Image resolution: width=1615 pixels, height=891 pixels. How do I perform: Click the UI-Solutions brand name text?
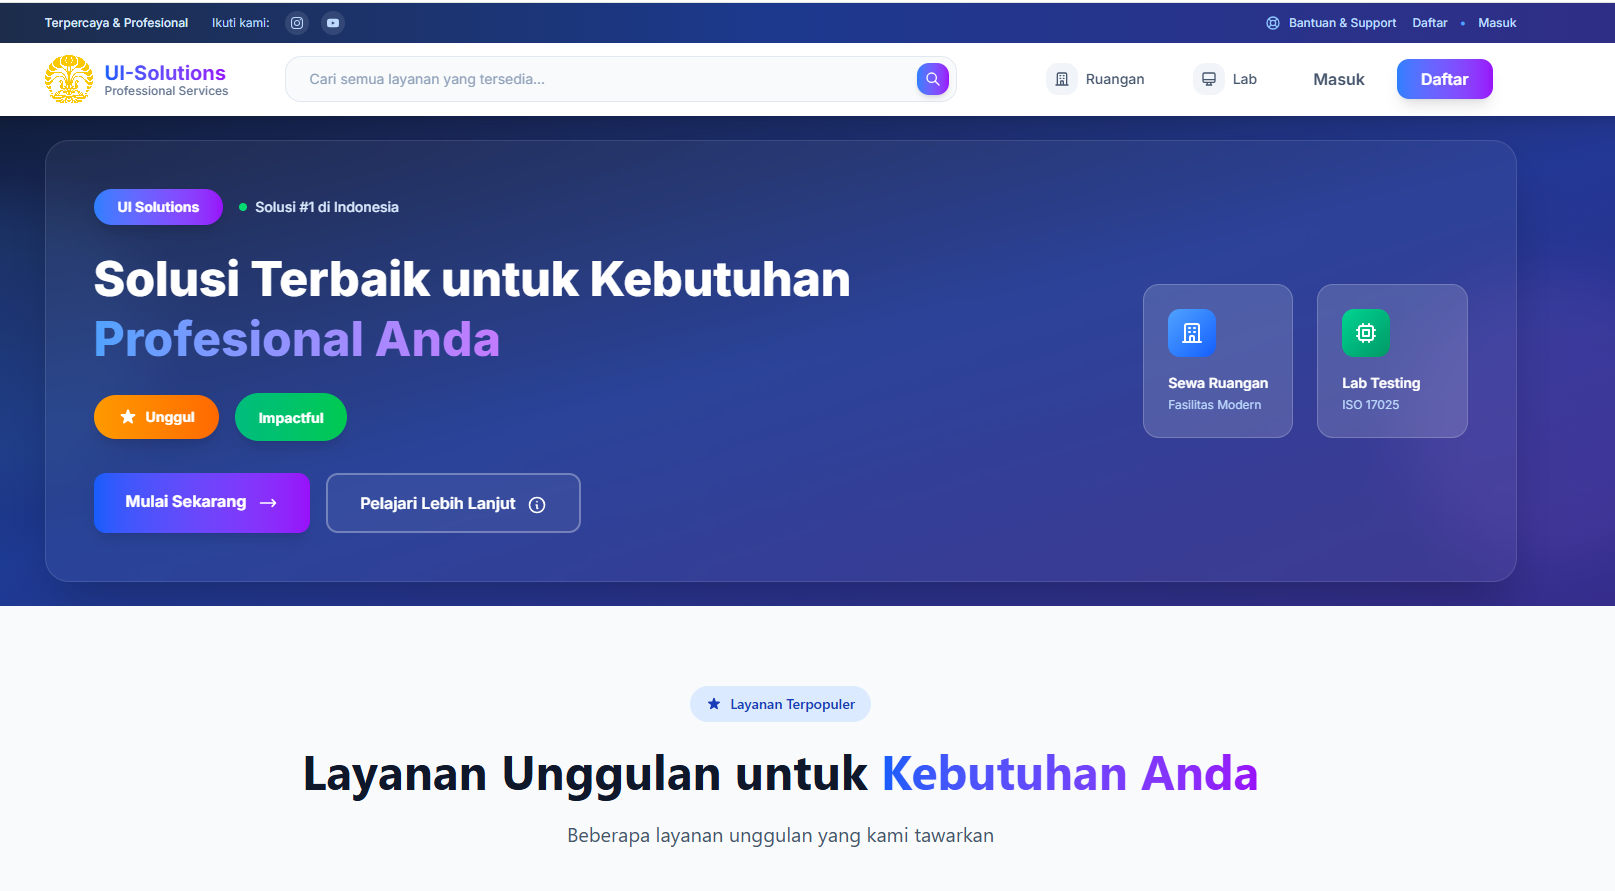pyautogui.click(x=165, y=73)
